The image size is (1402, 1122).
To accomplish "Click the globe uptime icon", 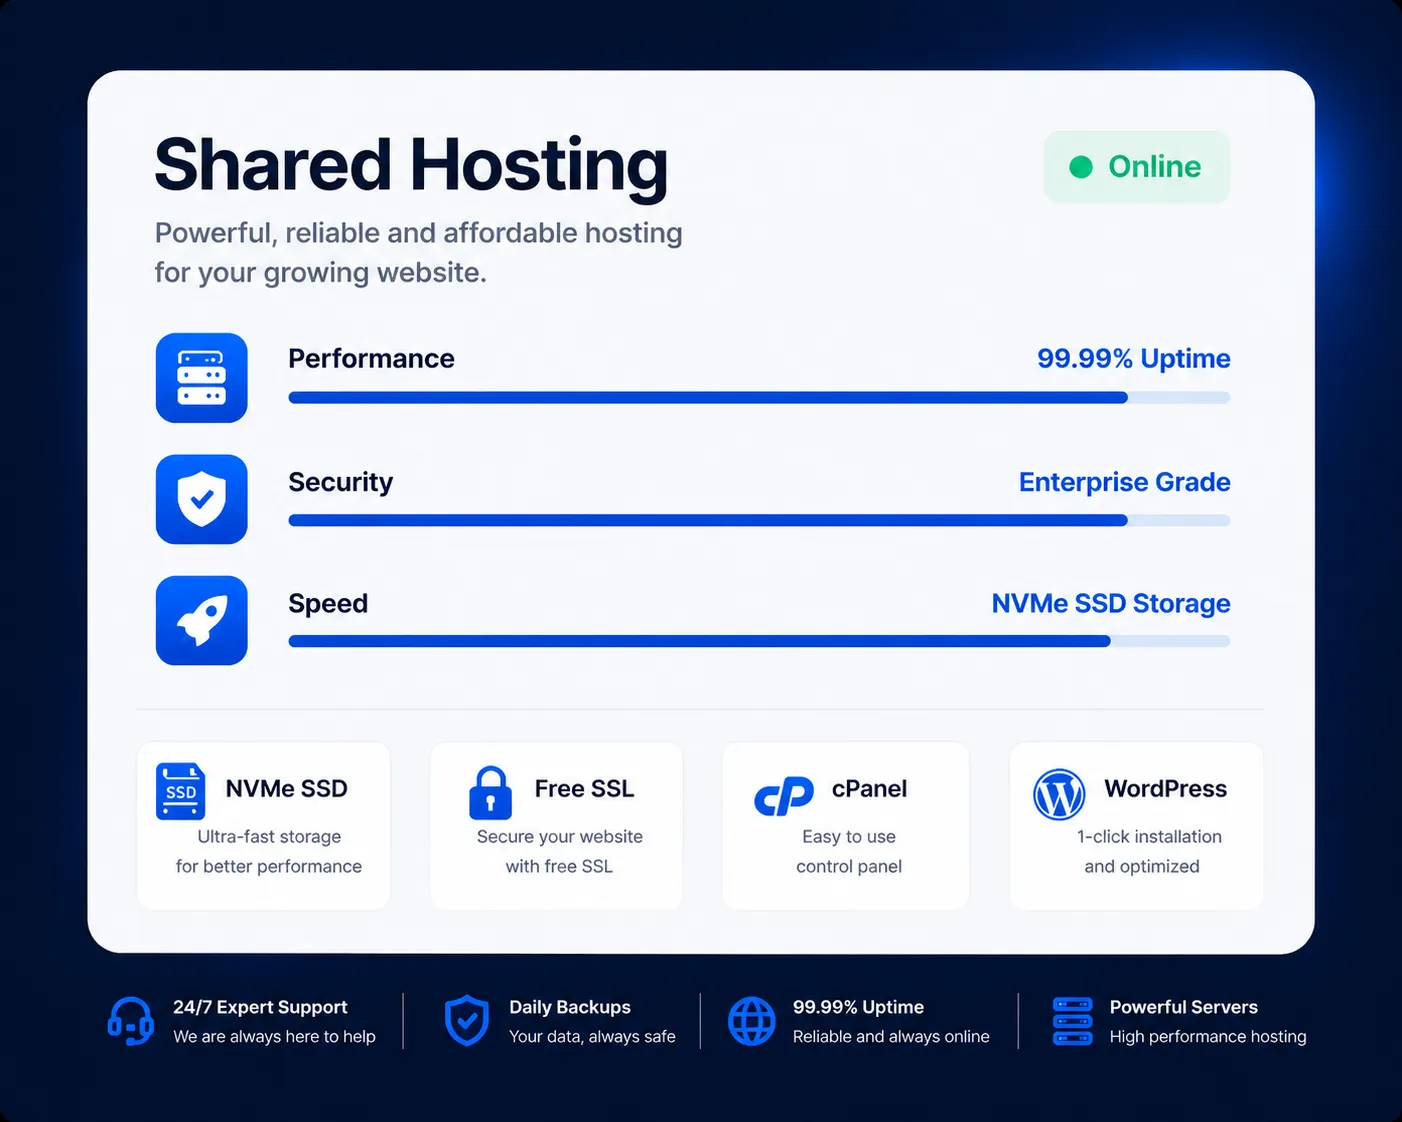I will click(752, 1021).
